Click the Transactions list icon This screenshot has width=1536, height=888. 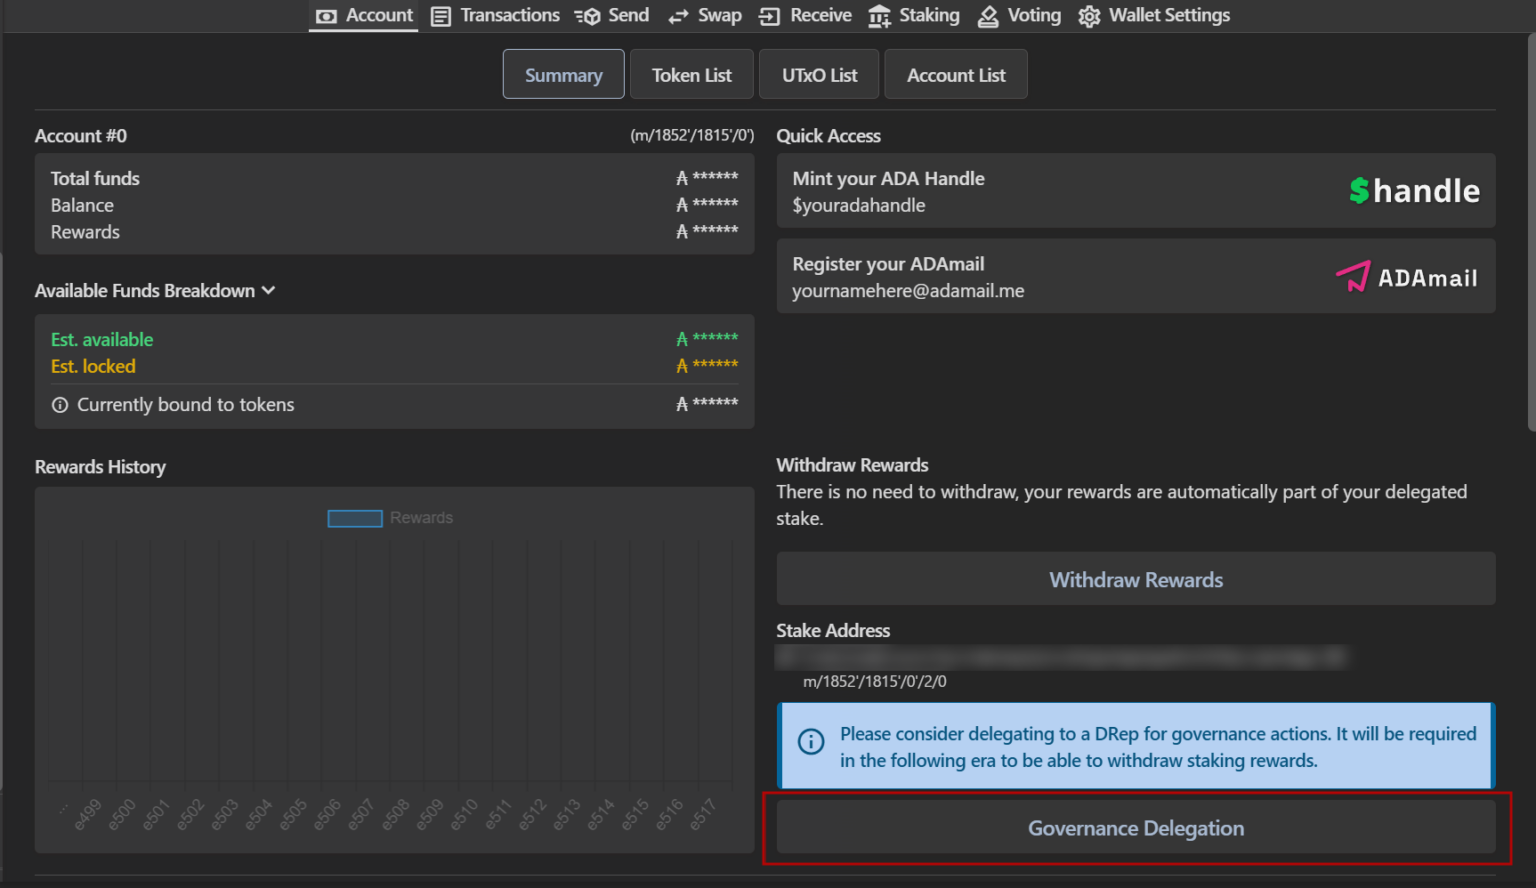click(x=441, y=16)
